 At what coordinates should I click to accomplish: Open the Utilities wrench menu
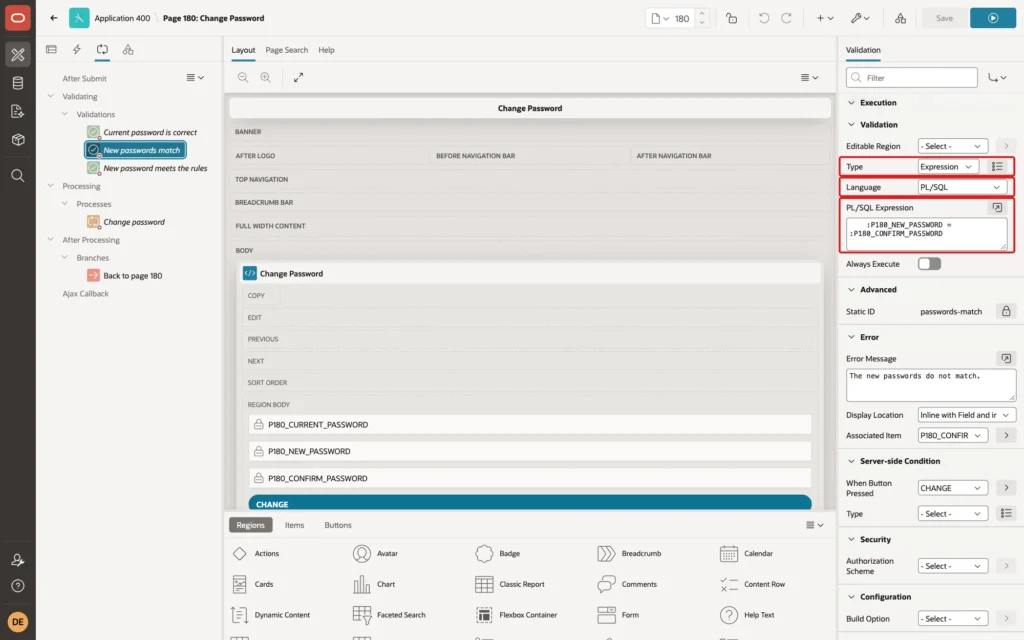point(860,18)
